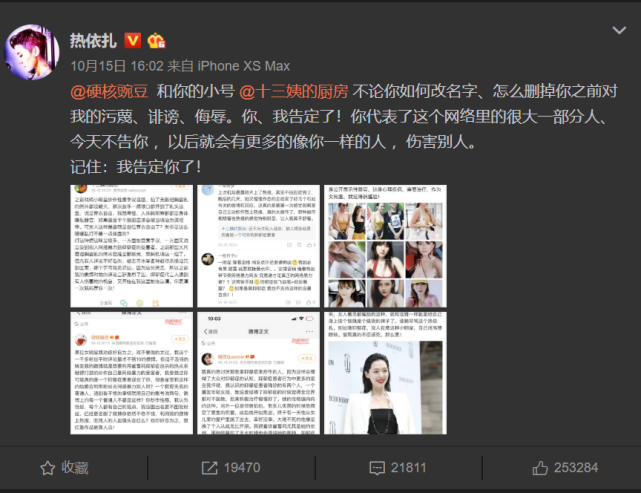Open the comment replies screenshot thumbnail

pyautogui.click(x=258, y=246)
